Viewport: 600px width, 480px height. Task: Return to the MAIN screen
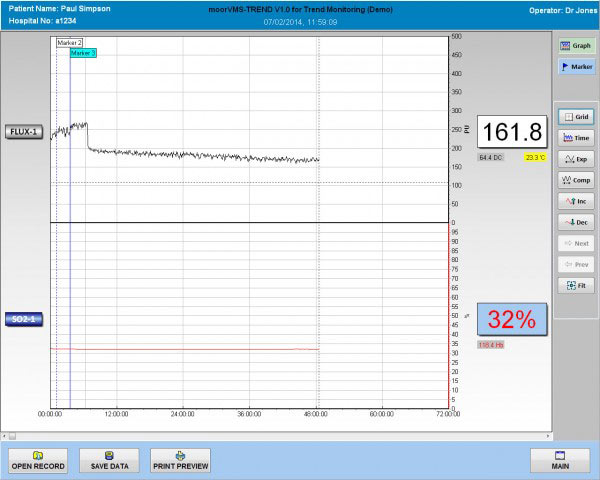click(x=560, y=460)
